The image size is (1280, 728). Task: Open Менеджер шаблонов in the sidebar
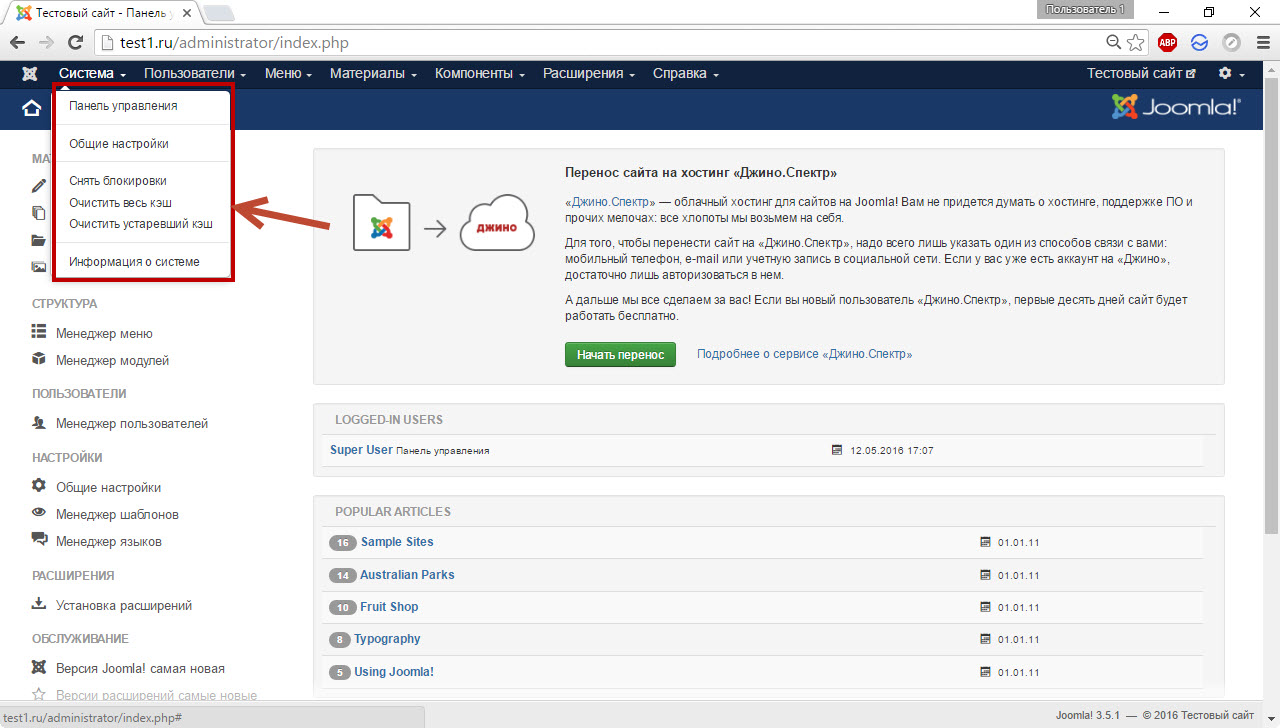point(117,515)
